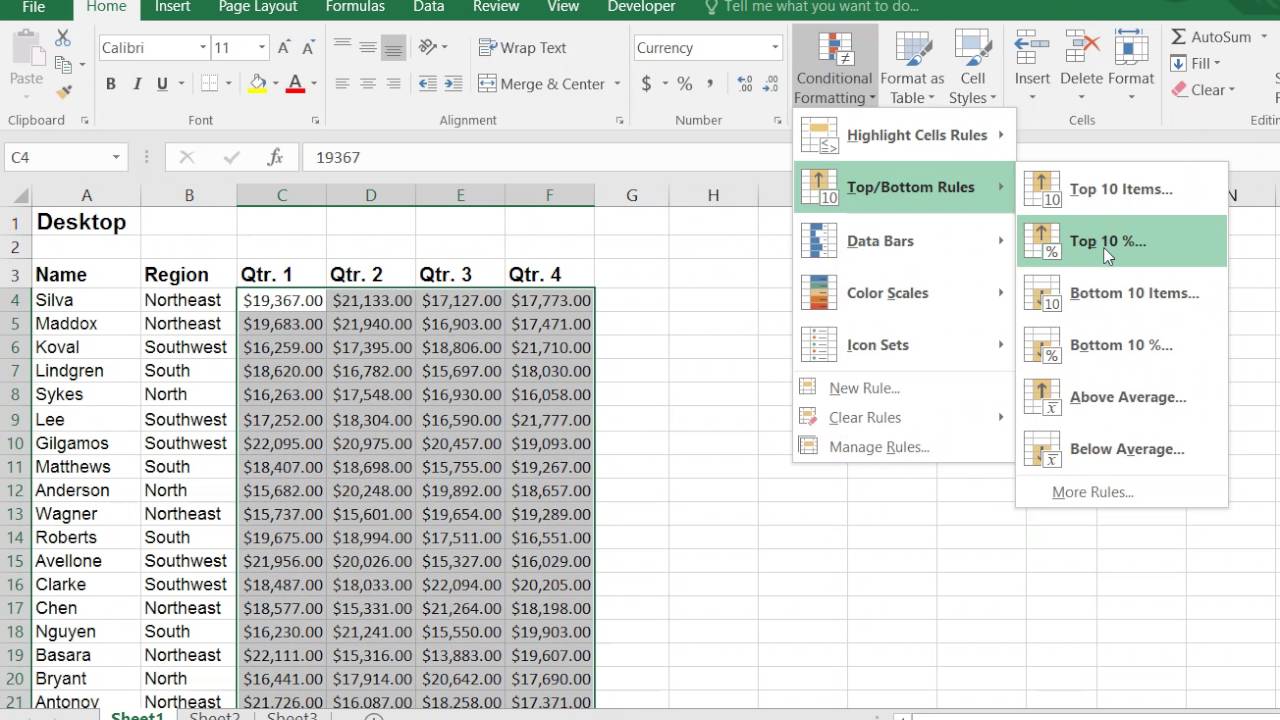This screenshot has height=720, width=1280.
Task: Open Data Bars submenu
Action: coord(904,241)
